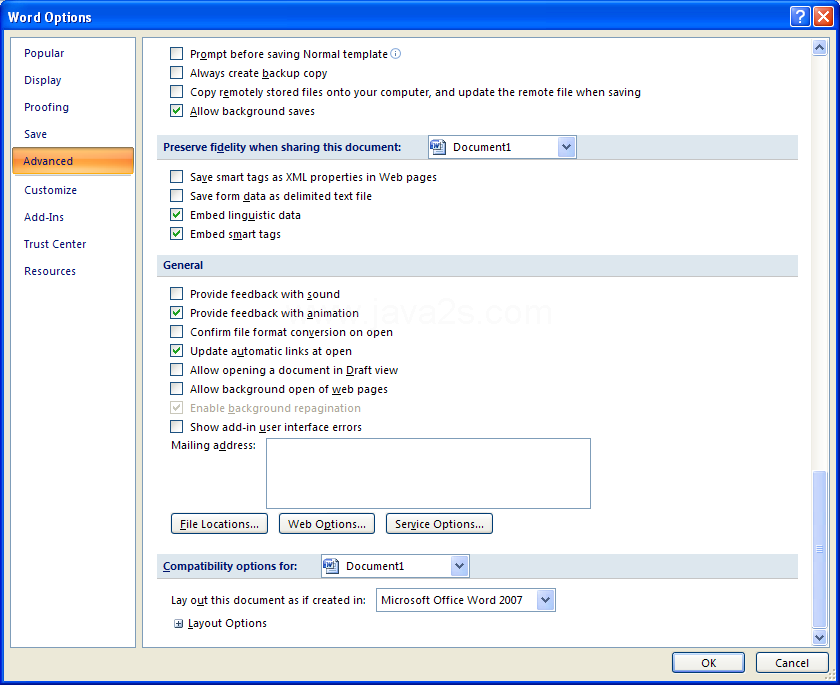
Task: Click scrollbar up arrow
Action: click(x=819, y=48)
